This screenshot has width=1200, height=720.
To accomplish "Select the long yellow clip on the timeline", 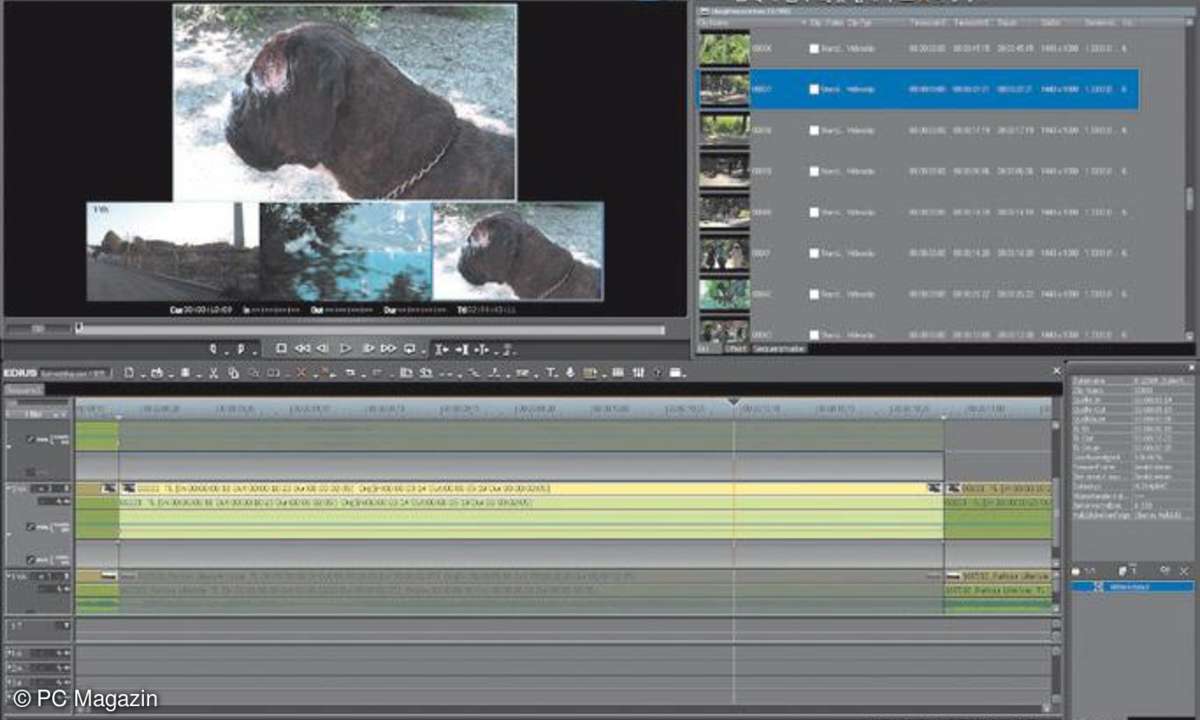I will pos(530,488).
